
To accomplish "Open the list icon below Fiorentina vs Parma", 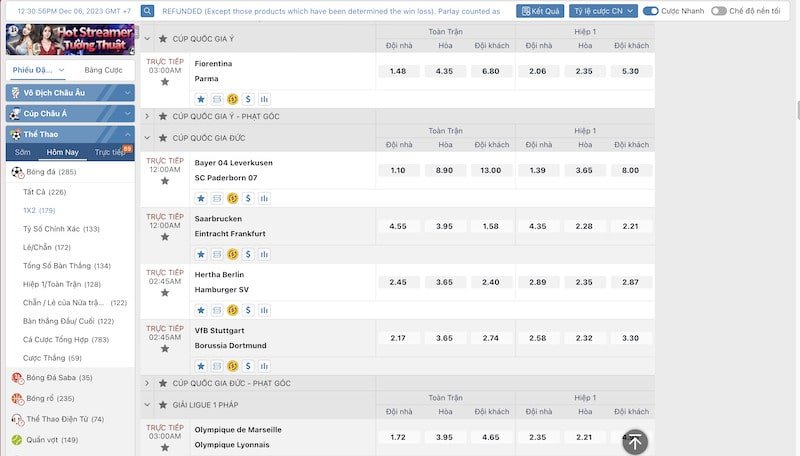I will pos(217,99).
